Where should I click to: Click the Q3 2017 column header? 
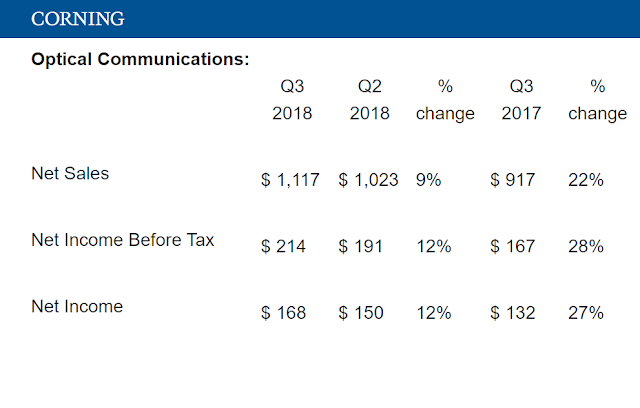521,100
